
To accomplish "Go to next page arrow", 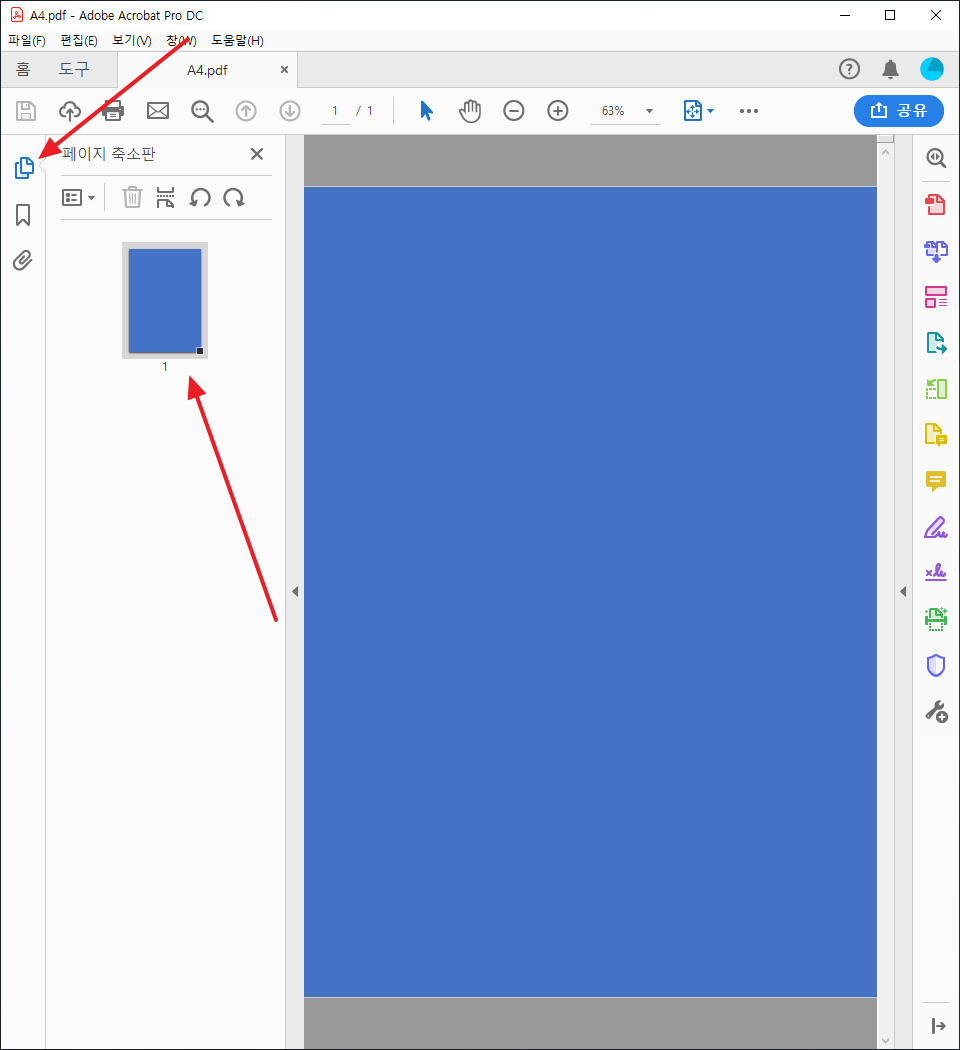I will point(290,110).
